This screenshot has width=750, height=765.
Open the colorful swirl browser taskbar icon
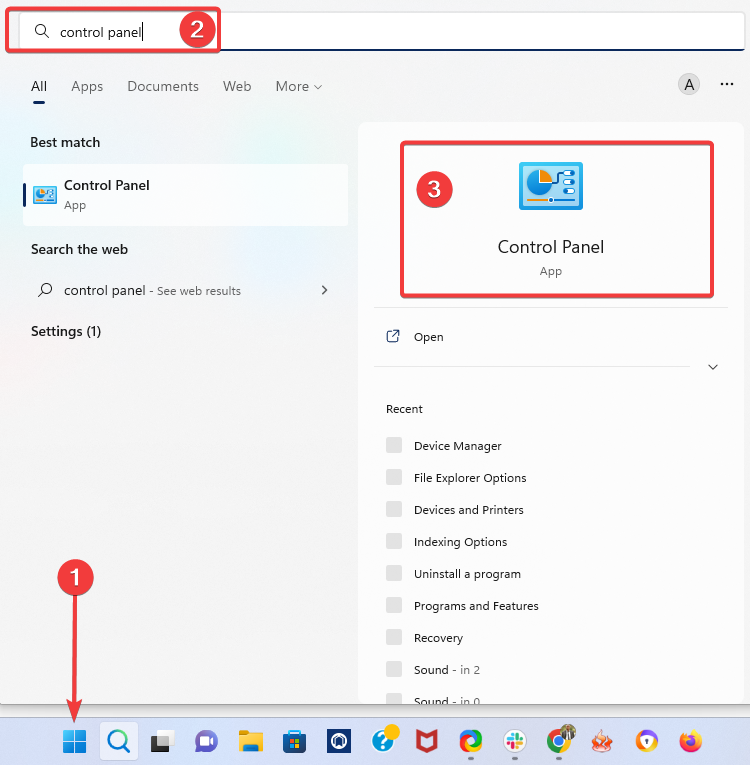tap(470, 742)
